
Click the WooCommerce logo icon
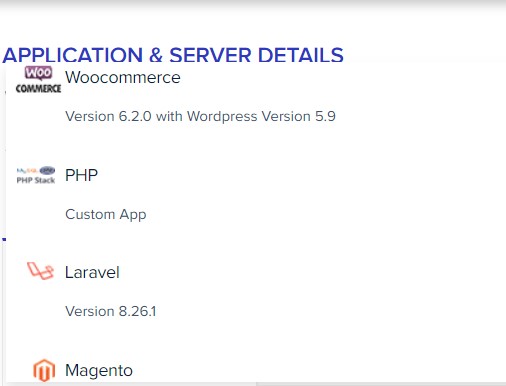[x=38, y=80]
